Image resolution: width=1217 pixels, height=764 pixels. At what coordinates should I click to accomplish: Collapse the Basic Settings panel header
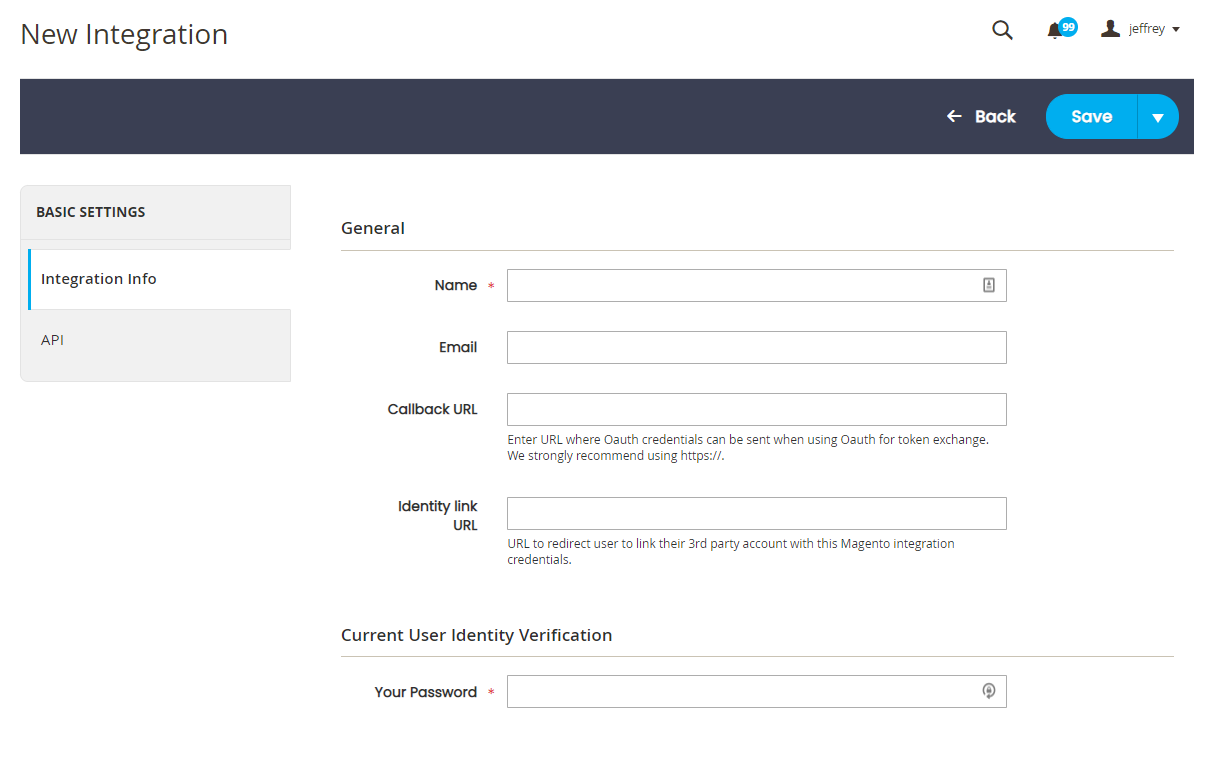coord(155,212)
